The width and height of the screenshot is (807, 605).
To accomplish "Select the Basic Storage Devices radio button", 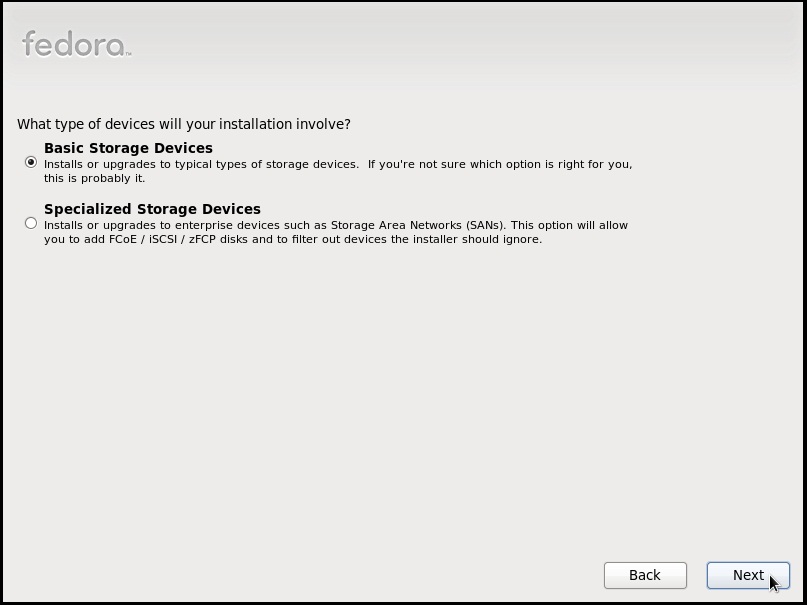I will (31, 163).
